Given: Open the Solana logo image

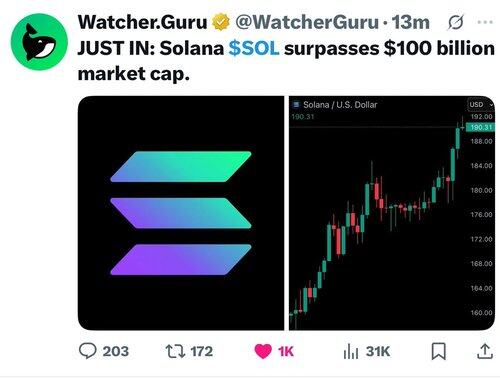Looking at the screenshot, I should point(181,213).
